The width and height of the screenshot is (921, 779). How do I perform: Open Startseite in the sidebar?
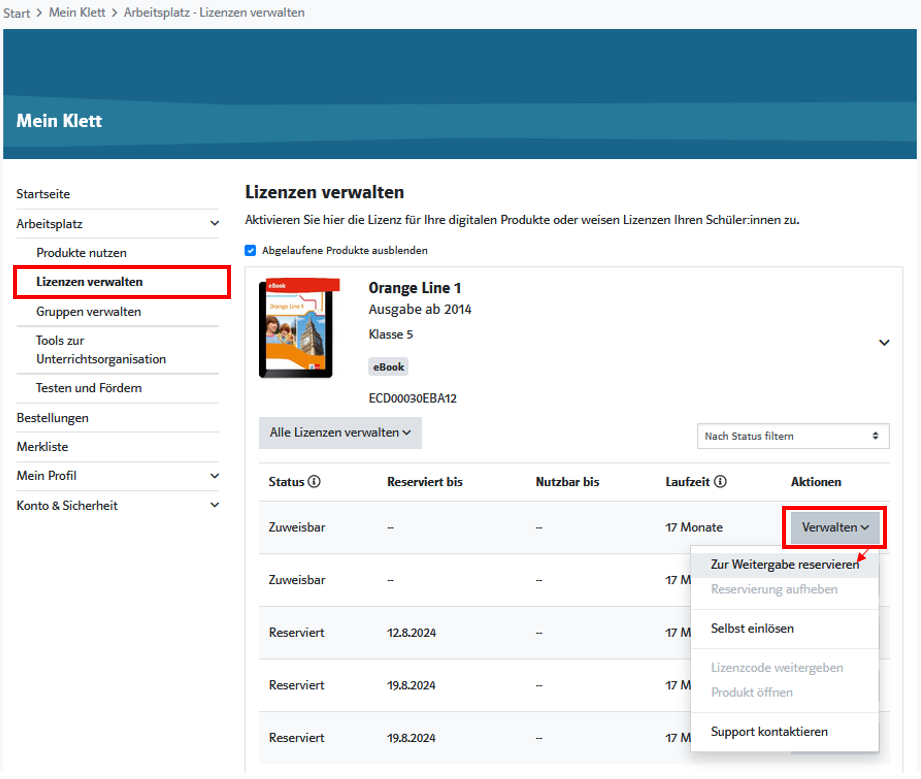click(x=43, y=194)
